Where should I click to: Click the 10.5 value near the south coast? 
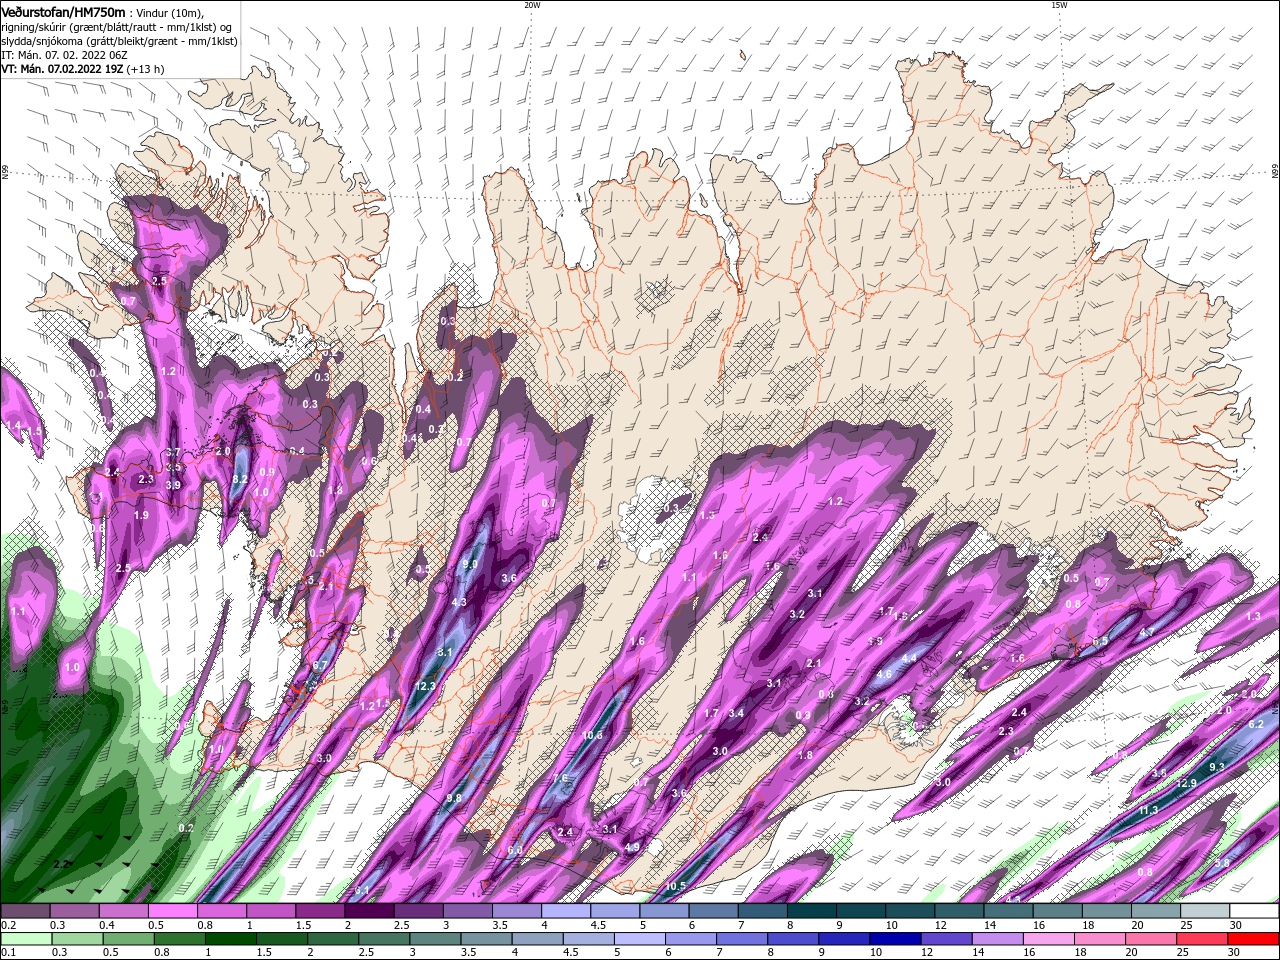point(676,886)
